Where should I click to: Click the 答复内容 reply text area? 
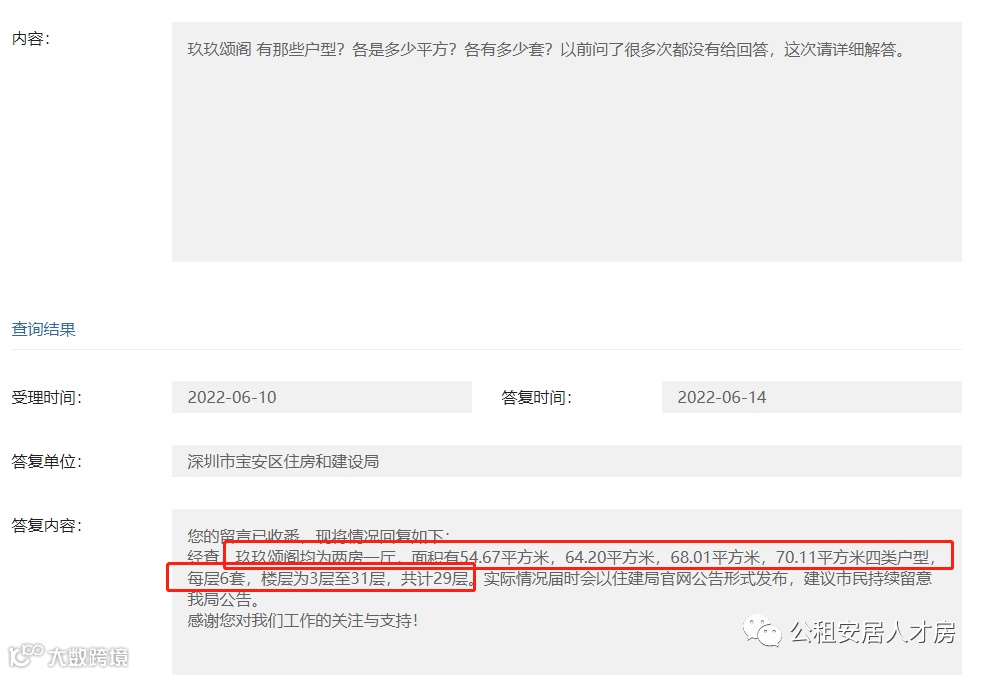(x=566, y=592)
